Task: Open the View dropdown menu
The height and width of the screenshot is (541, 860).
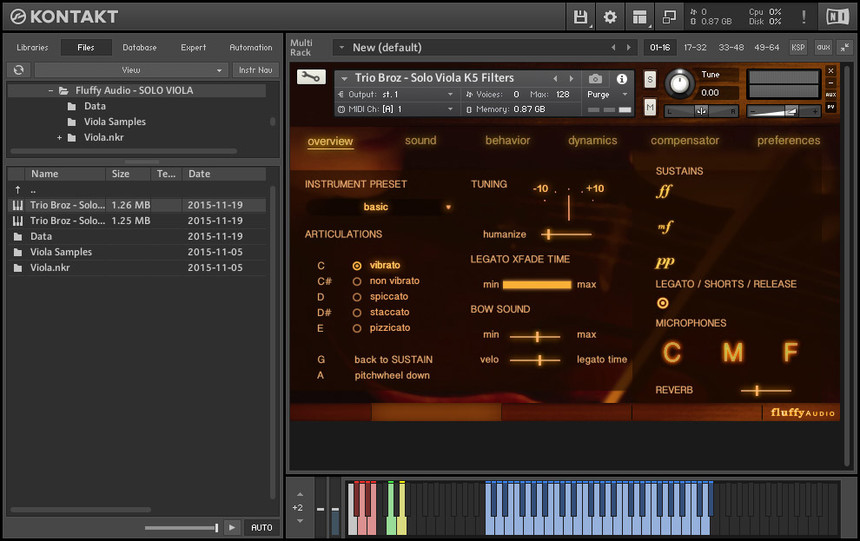Action: pos(131,70)
